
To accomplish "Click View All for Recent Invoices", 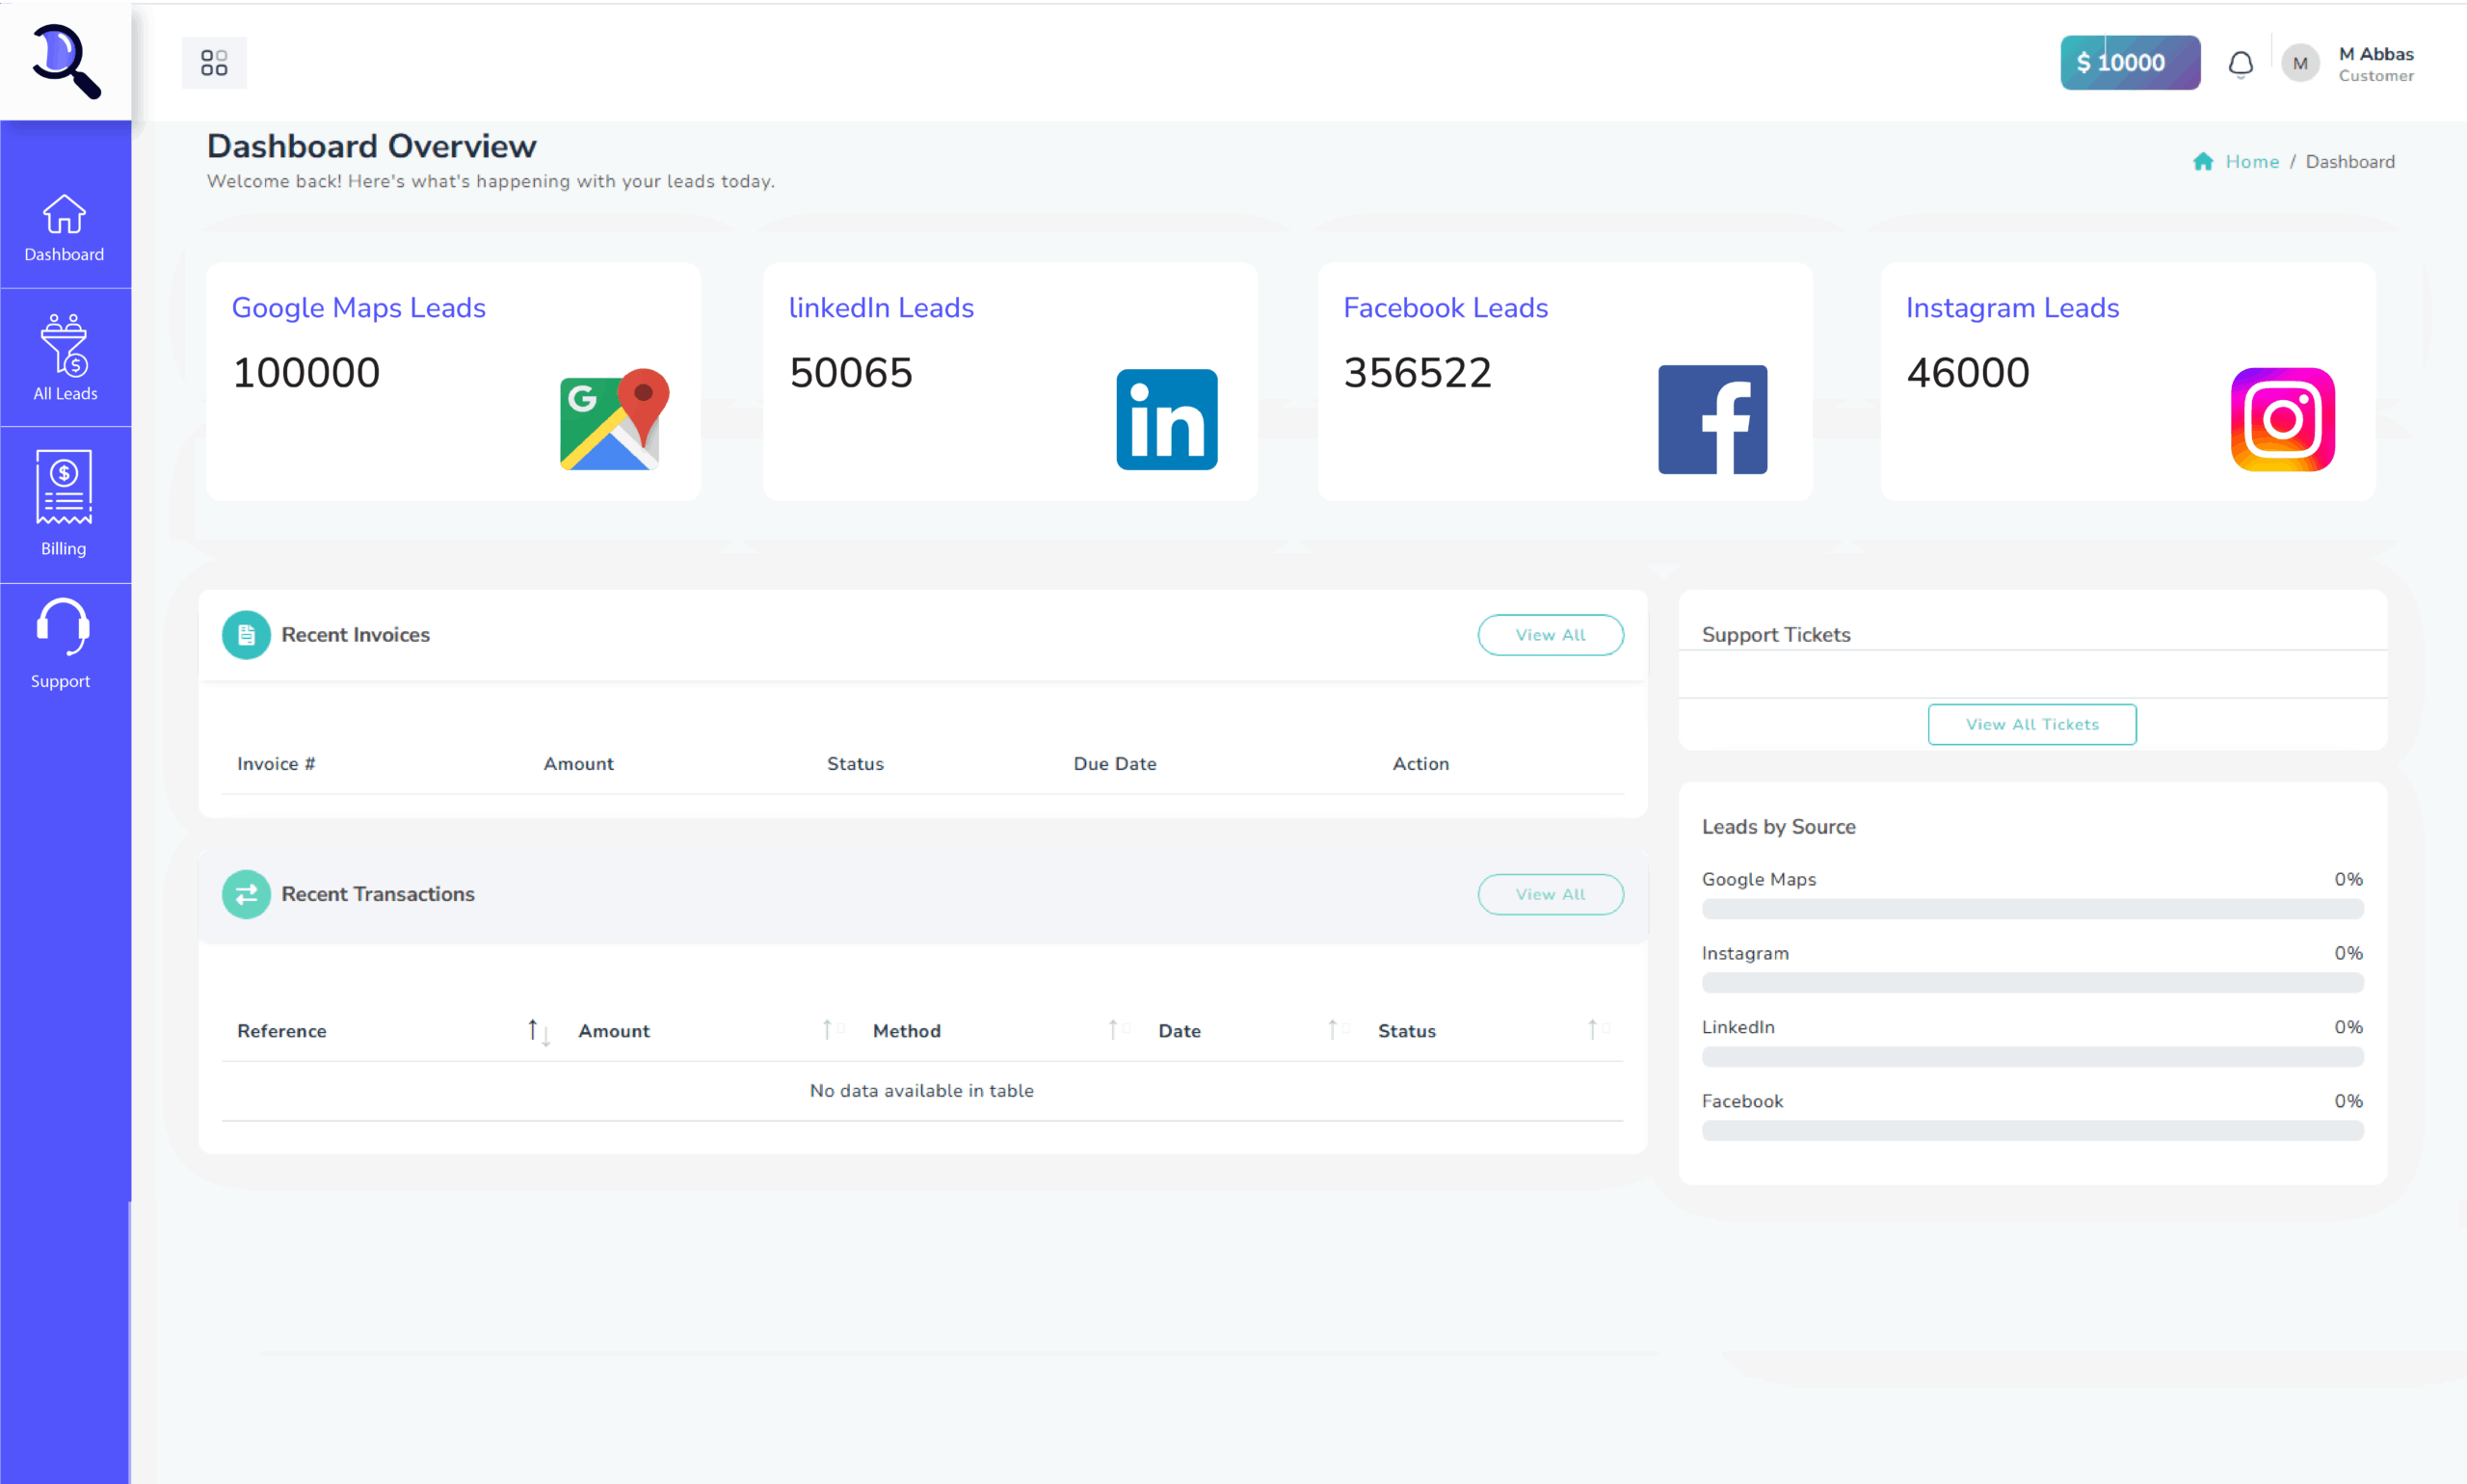I will click(x=1550, y=635).
